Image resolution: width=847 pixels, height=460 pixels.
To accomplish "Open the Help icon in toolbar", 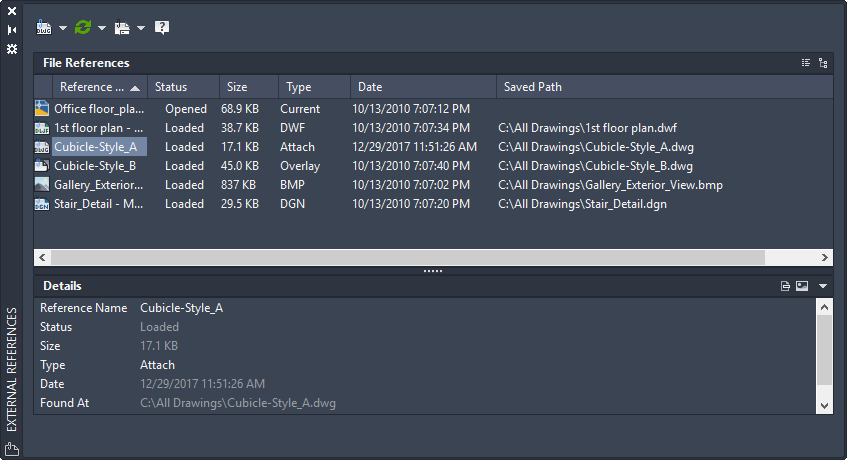I will click(x=162, y=28).
